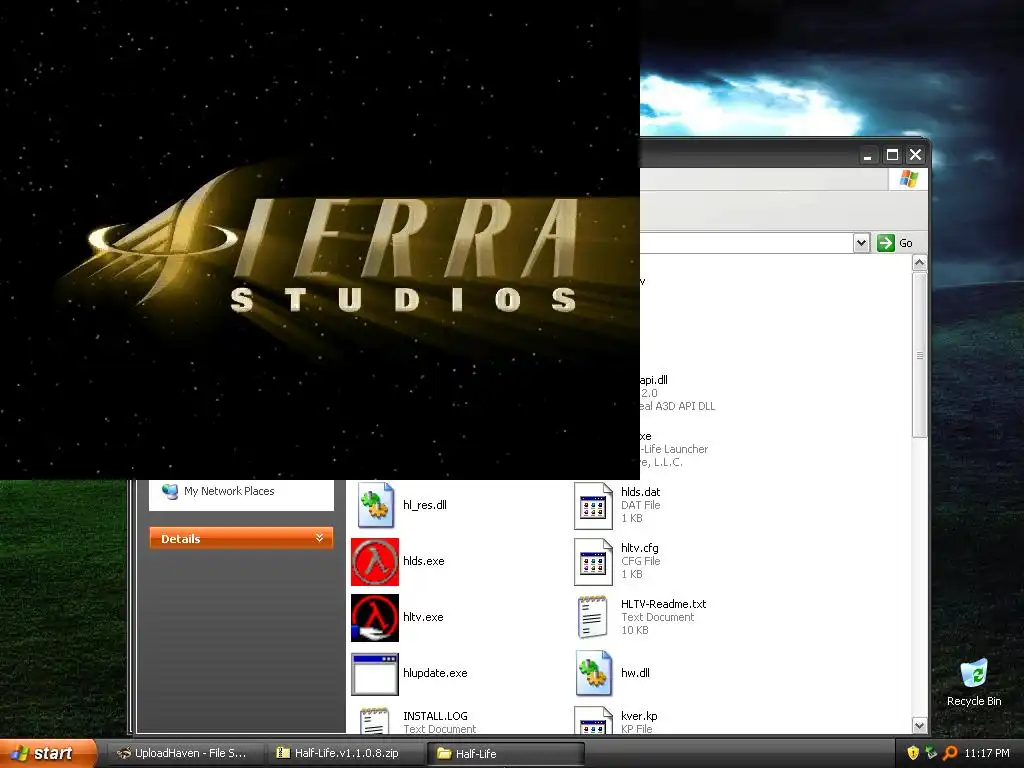Select the hlds.dat file icon
Image resolution: width=1024 pixels, height=768 pixels.
click(593, 505)
